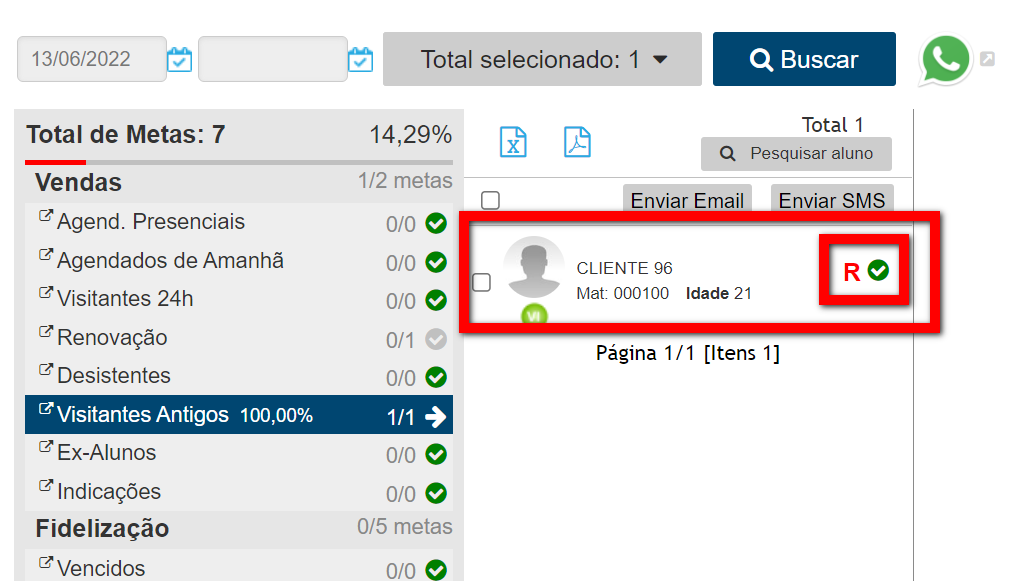This screenshot has width=1035, height=581.
Task: Open WhatsApp icon
Action: click(x=945, y=60)
